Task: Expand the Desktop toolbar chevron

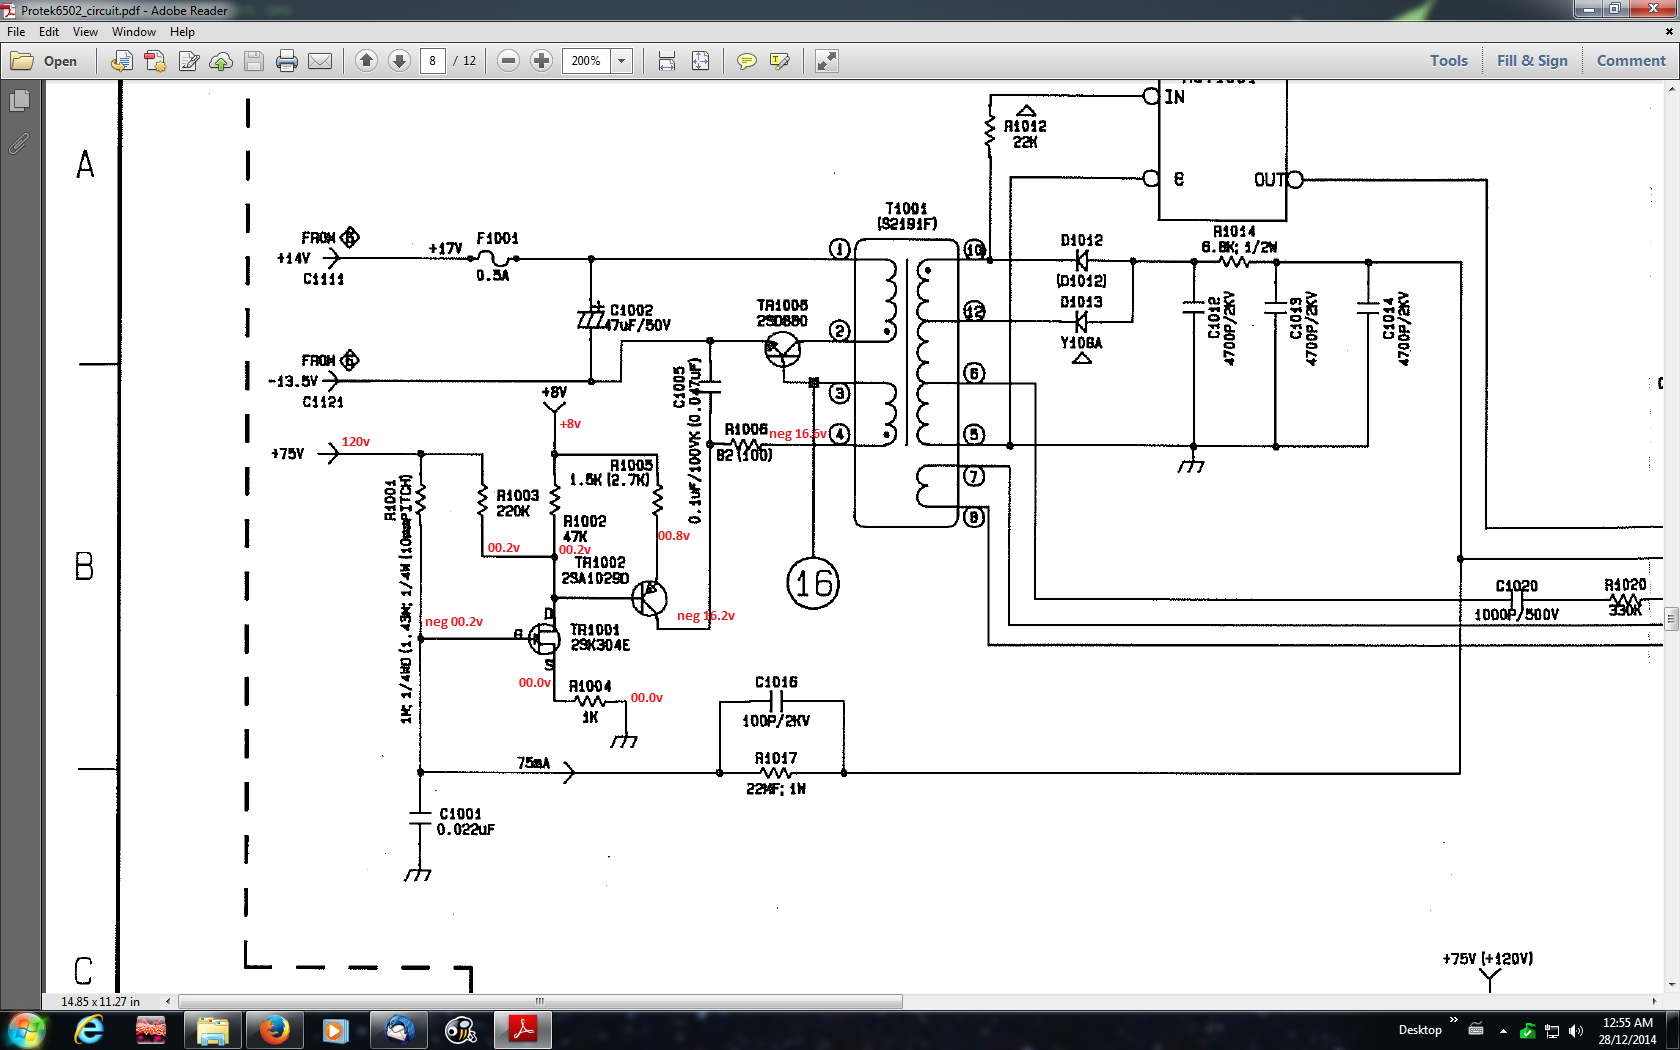Action: pos(1453,1020)
